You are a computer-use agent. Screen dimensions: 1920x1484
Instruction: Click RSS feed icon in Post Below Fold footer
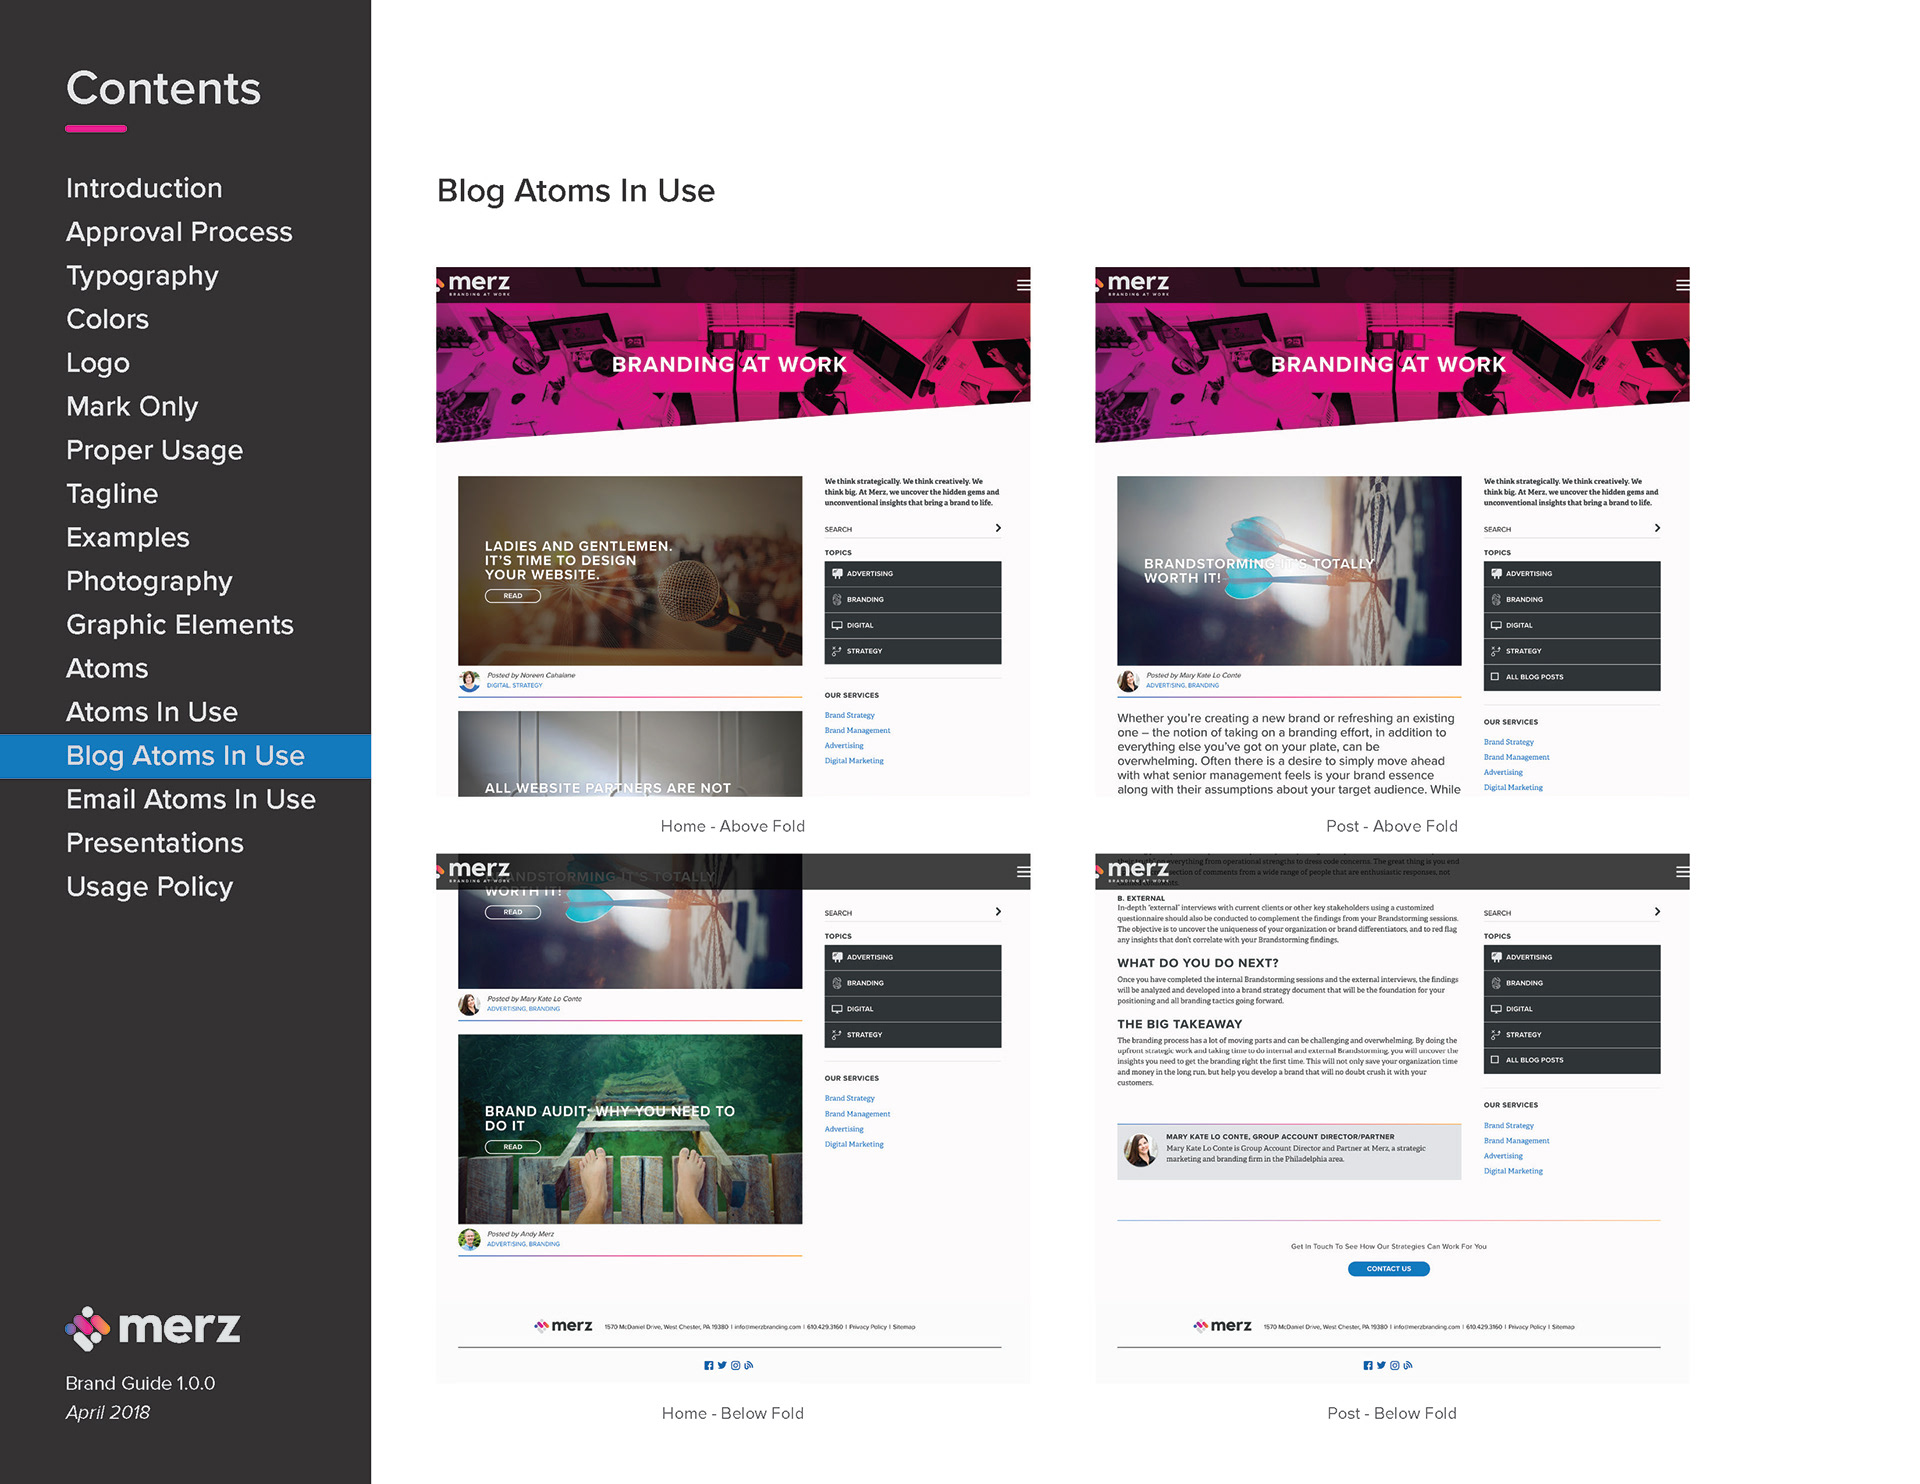(1408, 1365)
